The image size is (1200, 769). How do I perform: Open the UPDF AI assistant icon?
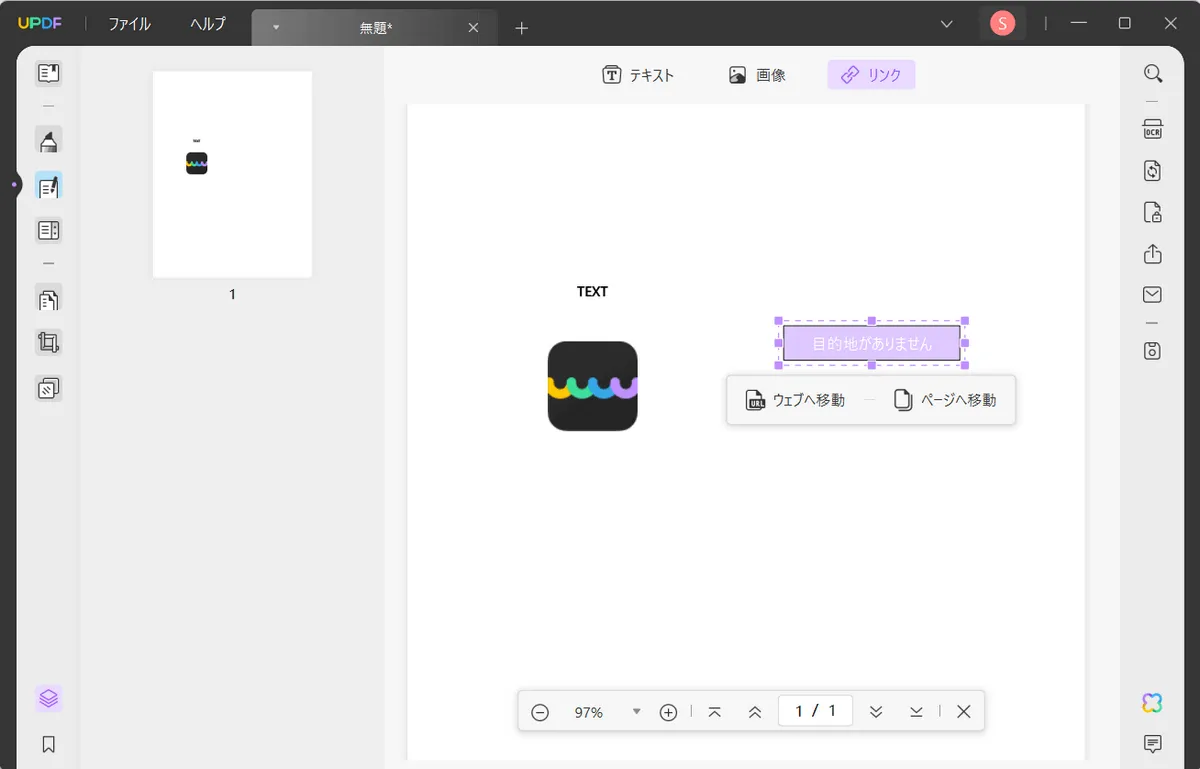[1153, 703]
